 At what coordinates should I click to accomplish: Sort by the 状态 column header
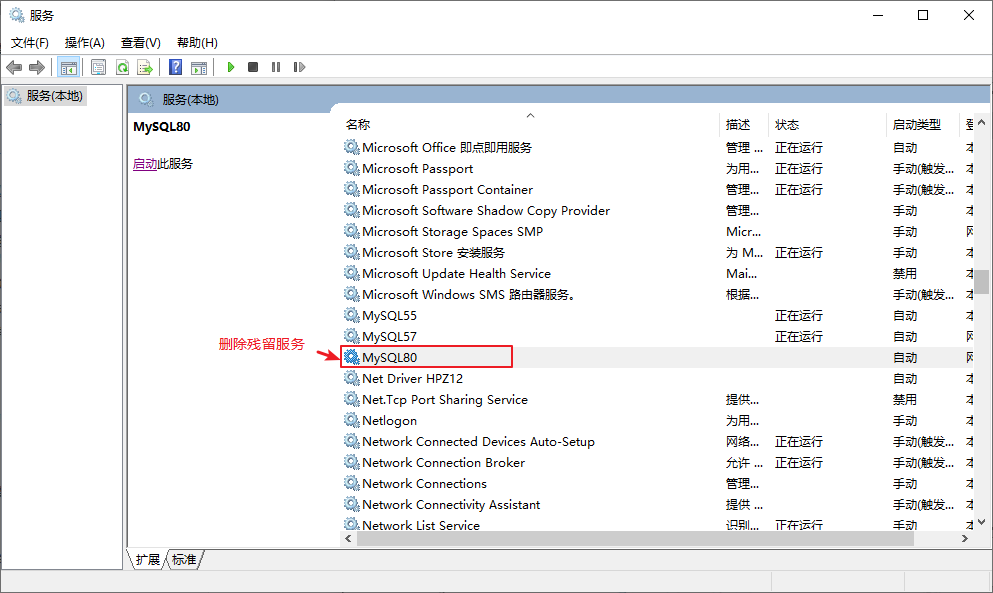[827, 125]
